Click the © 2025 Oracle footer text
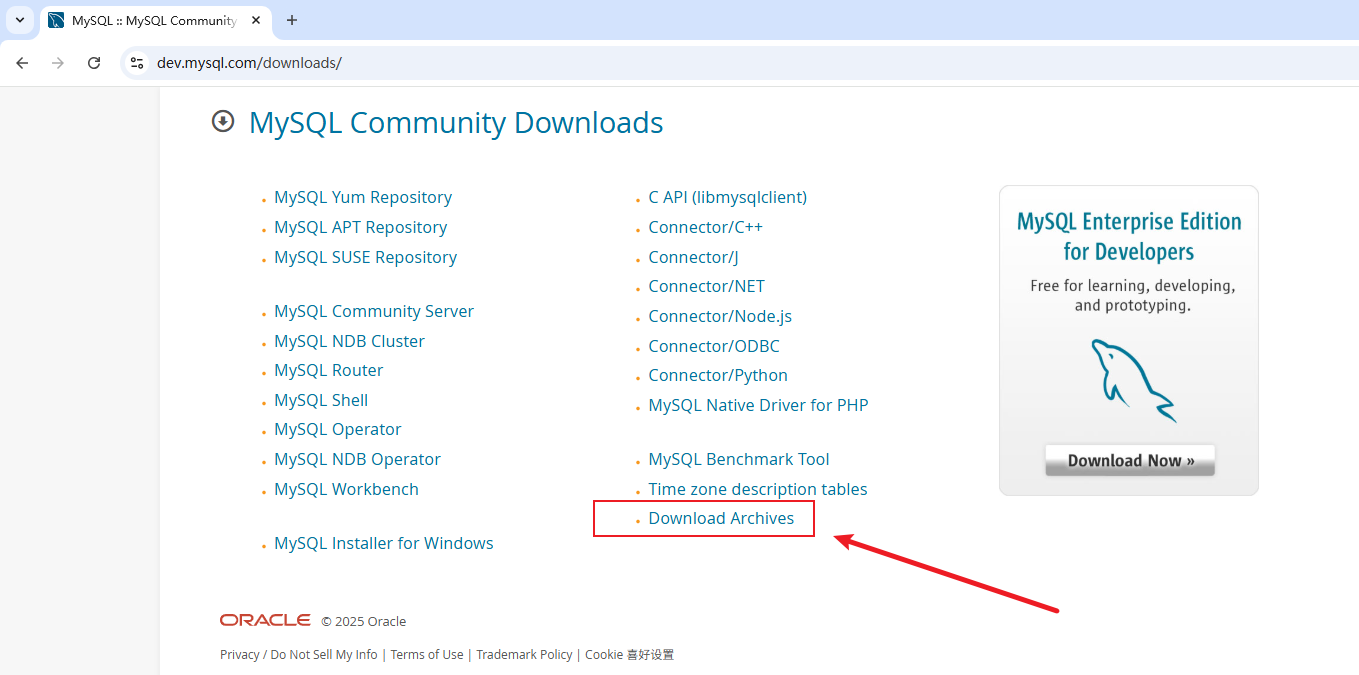Image resolution: width=1359 pixels, height=675 pixels. coord(364,622)
